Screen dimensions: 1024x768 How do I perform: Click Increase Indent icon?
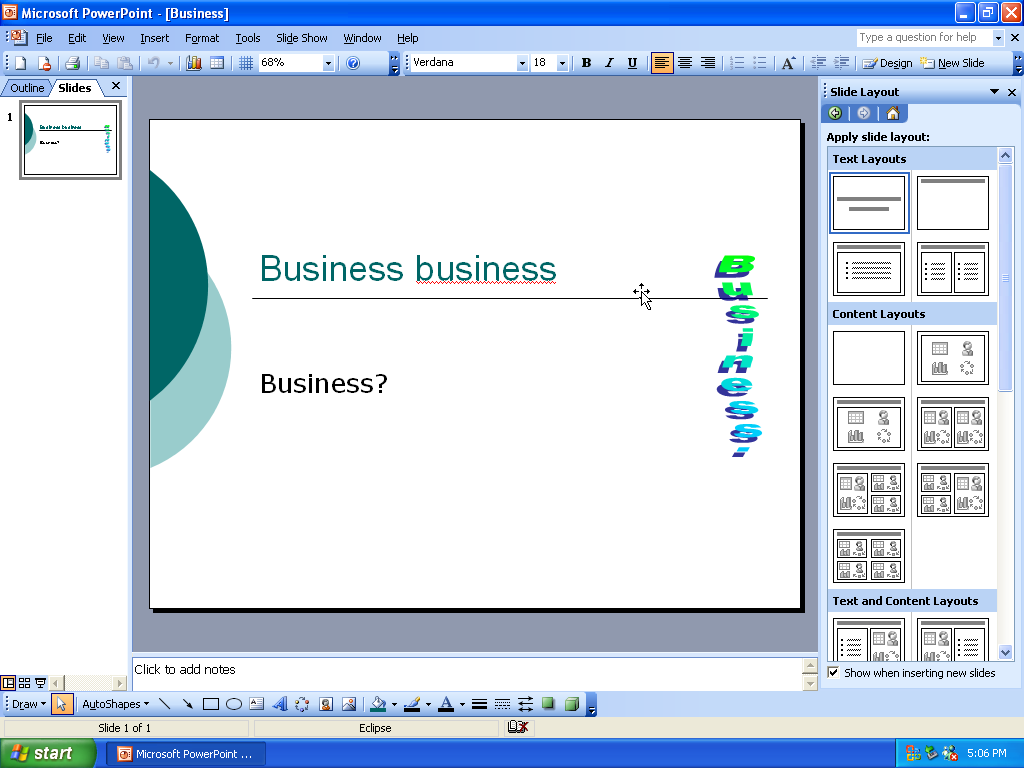pyautogui.click(x=842, y=63)
